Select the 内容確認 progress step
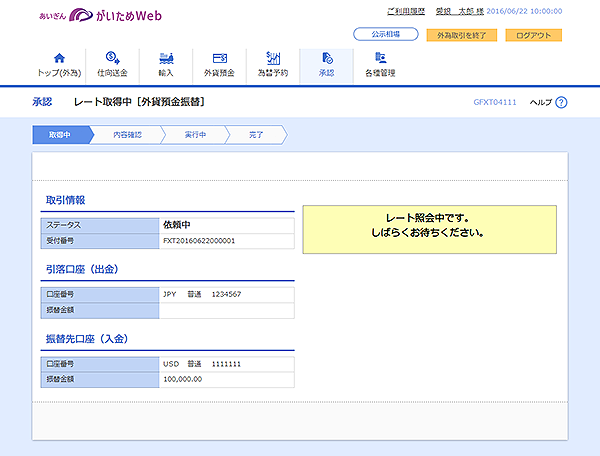600x456 pixels. coord(127,135)
